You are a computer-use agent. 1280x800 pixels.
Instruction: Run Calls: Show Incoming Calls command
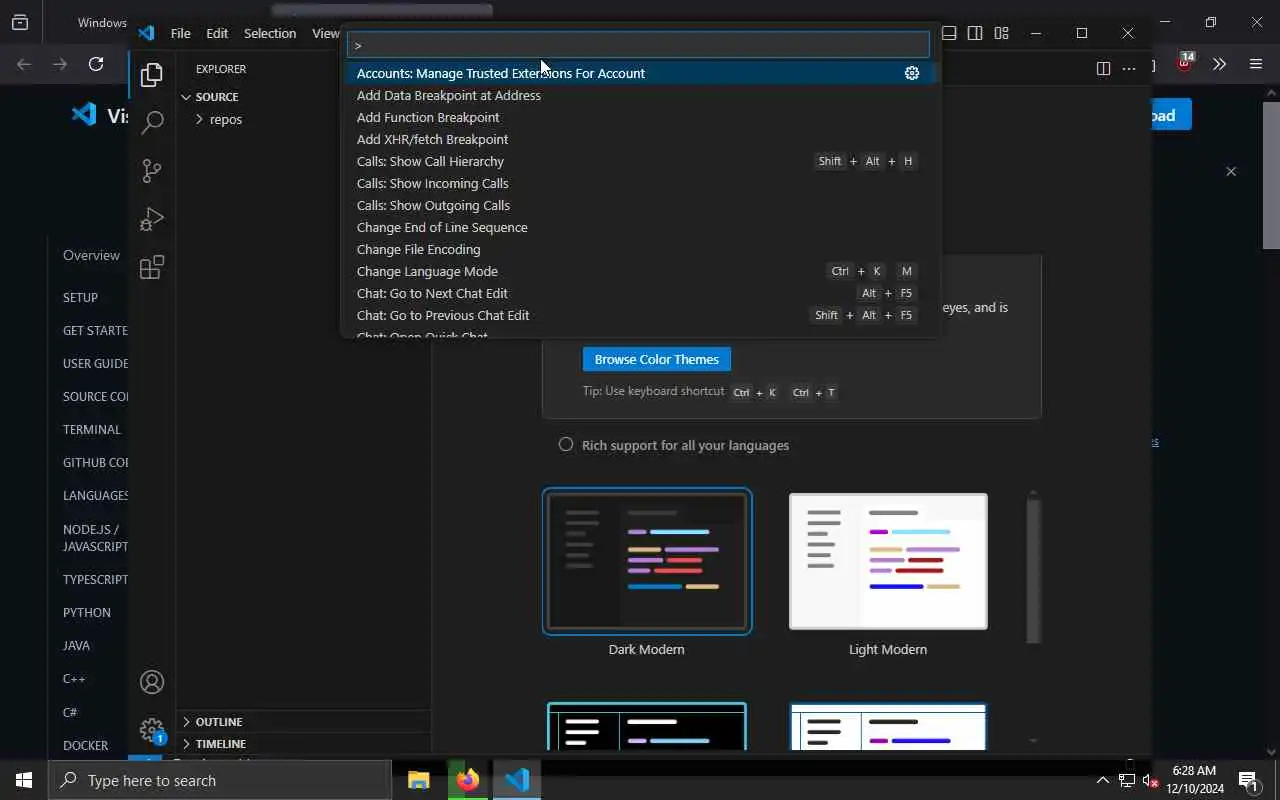pos(639,183)
